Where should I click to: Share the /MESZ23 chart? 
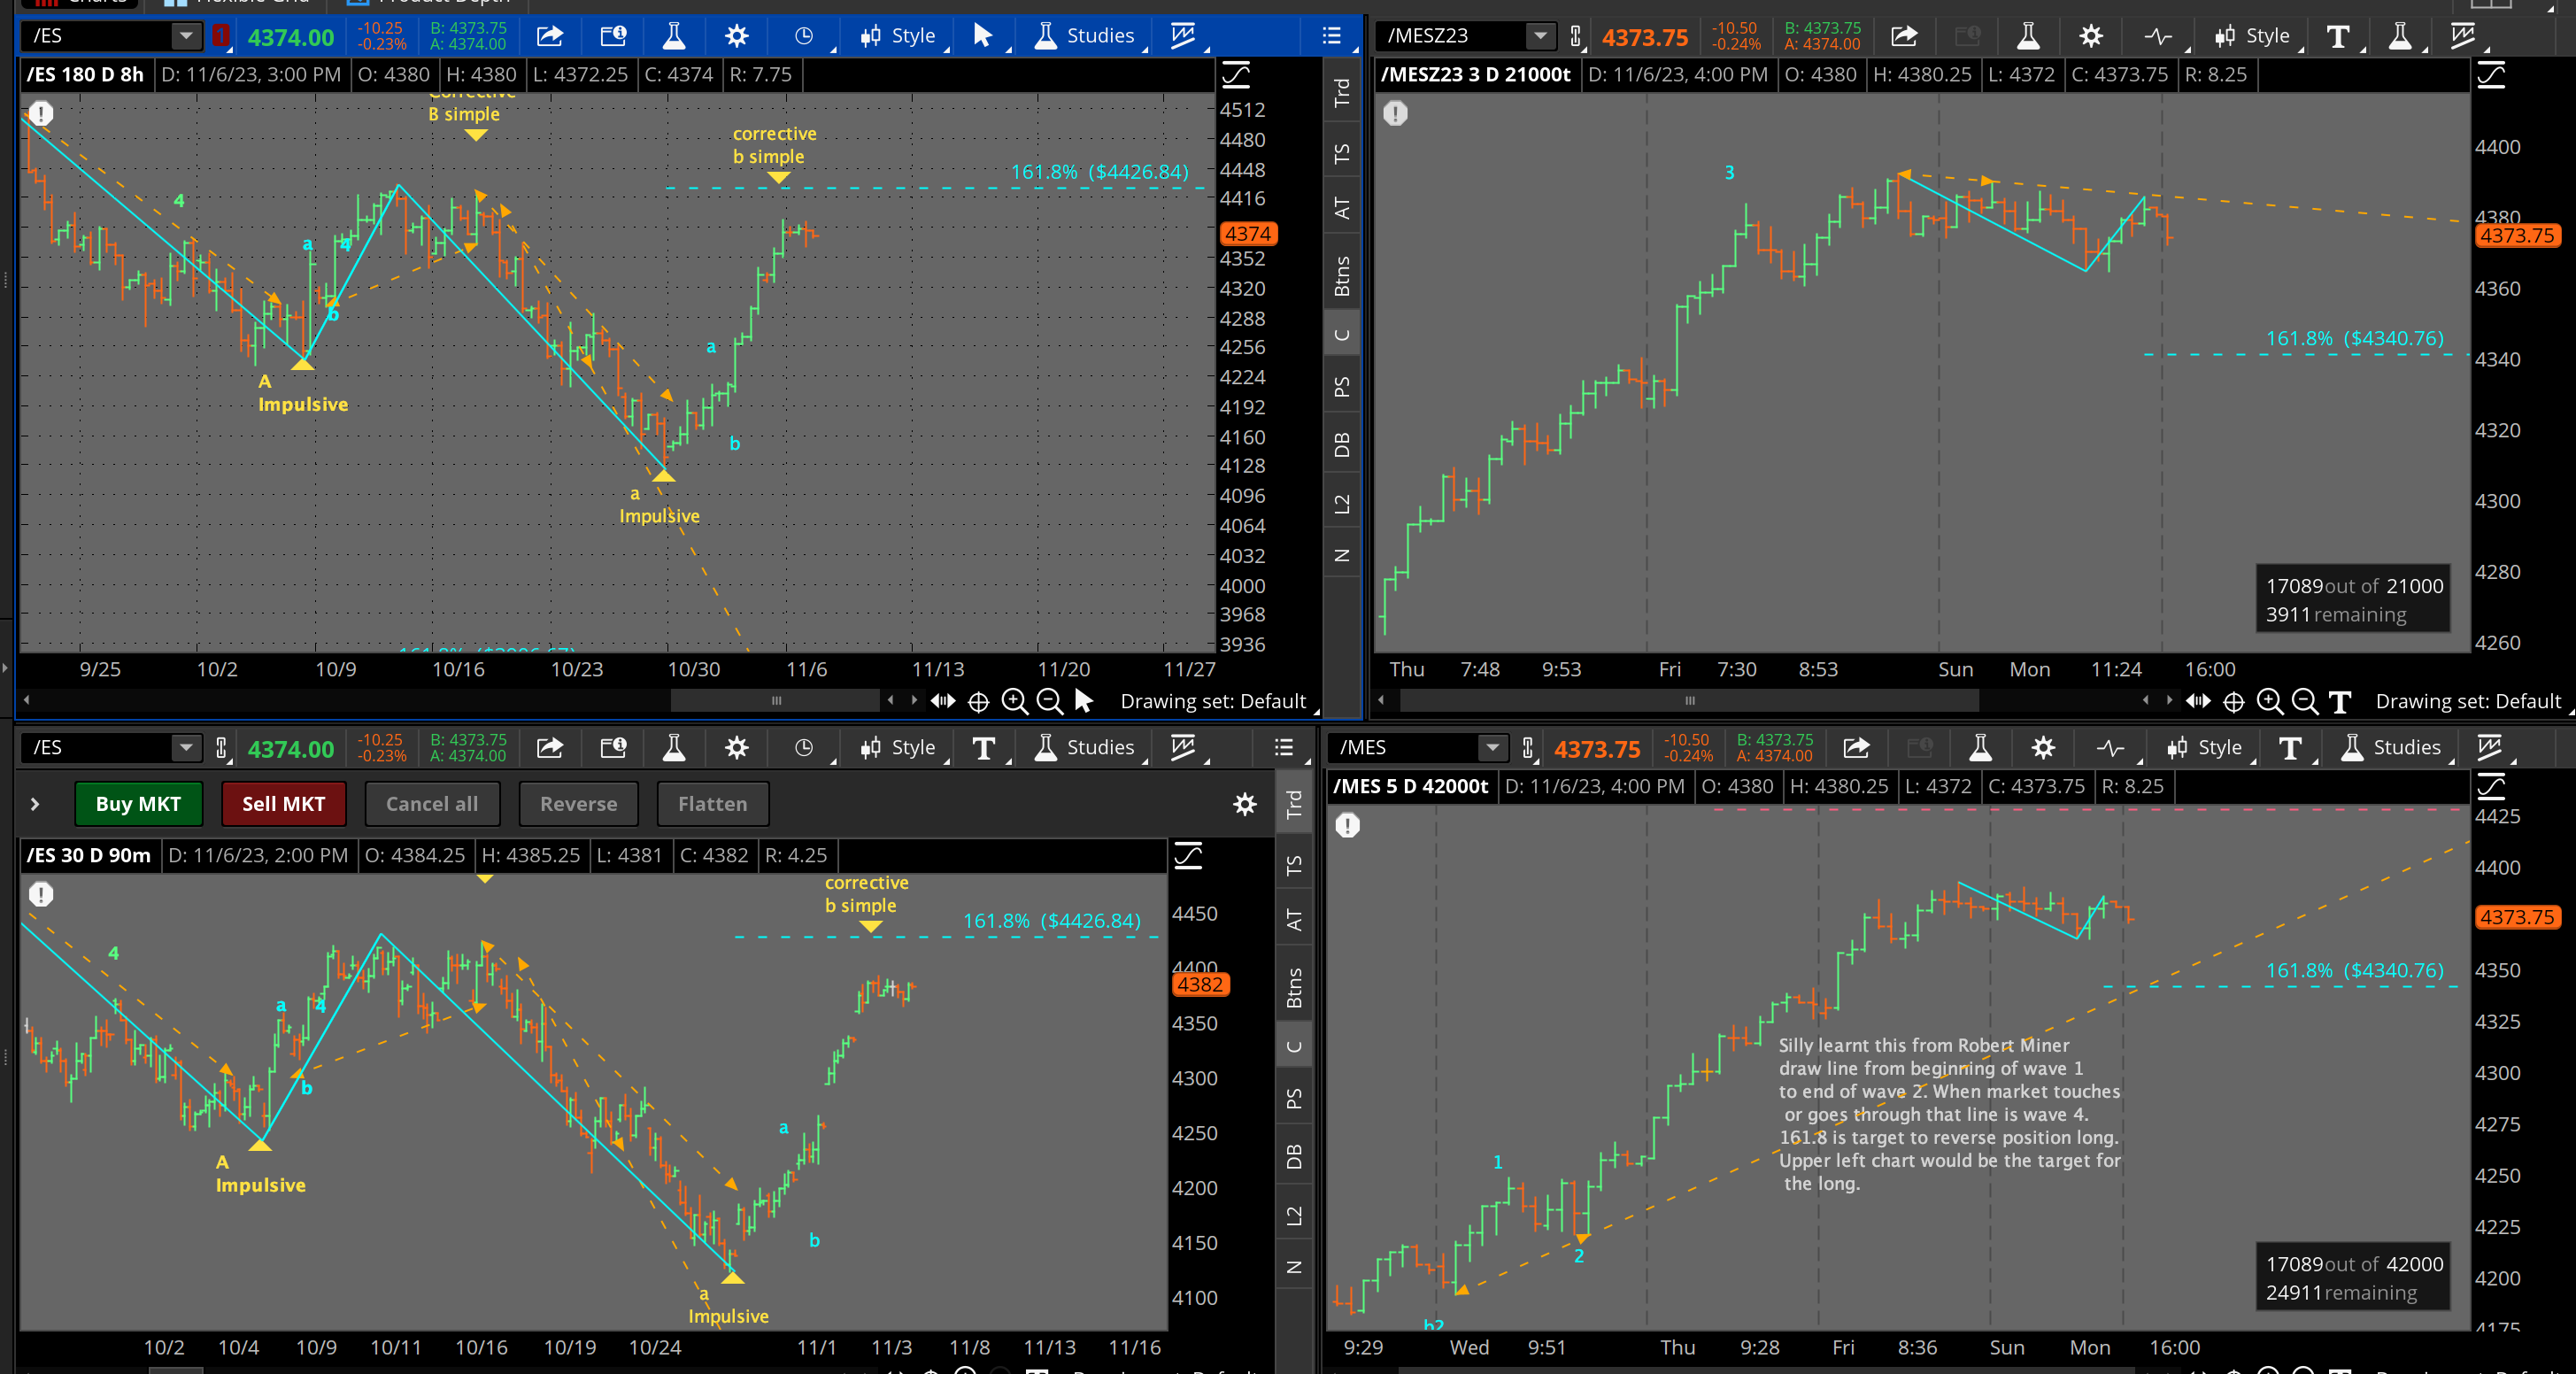[x=1904, y=36]
